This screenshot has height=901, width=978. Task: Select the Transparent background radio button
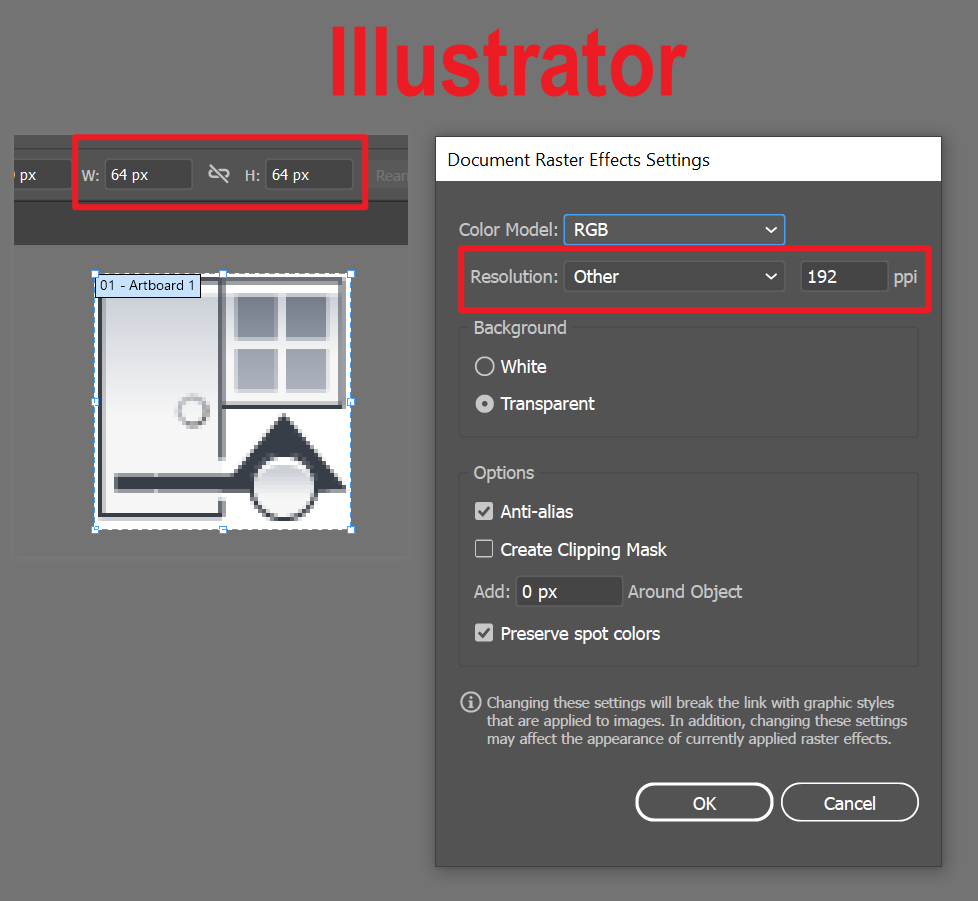pyautogui.click(x=485, y=404)
